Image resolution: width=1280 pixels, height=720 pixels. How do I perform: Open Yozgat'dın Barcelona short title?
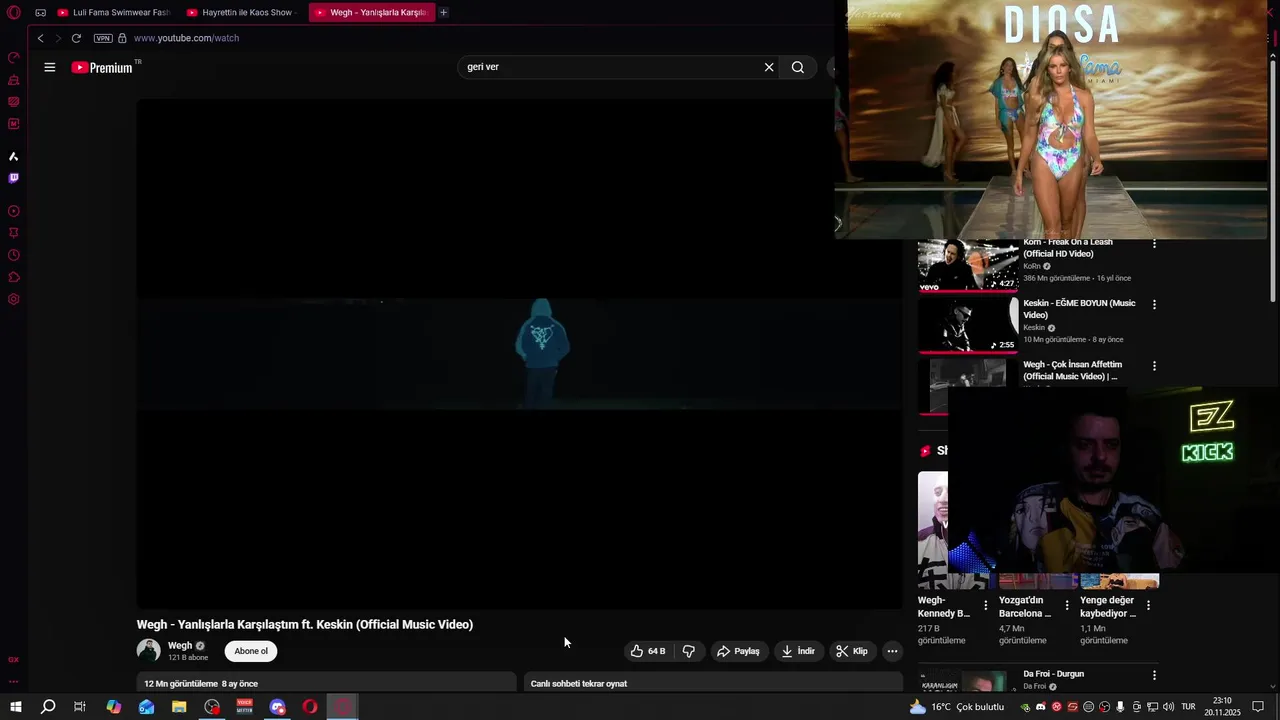coord(1025,607)
